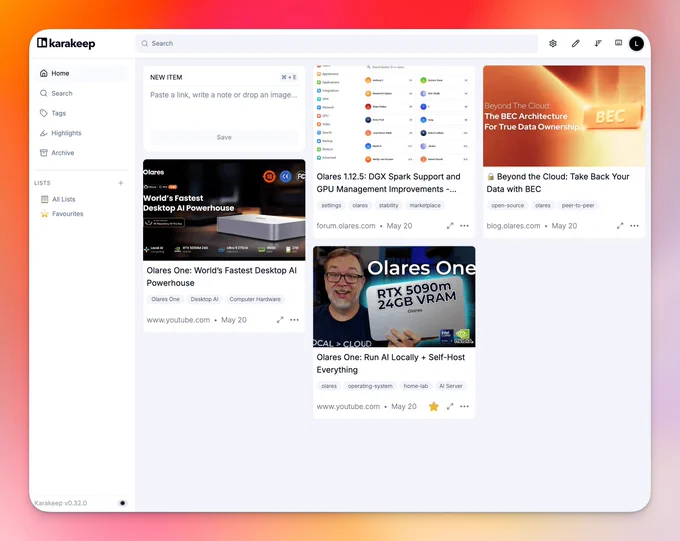This screenshot has width=680, height=541.
Task: Click the forum.olares.com source link
Action: pyautogui.click(x=346, y=226)
